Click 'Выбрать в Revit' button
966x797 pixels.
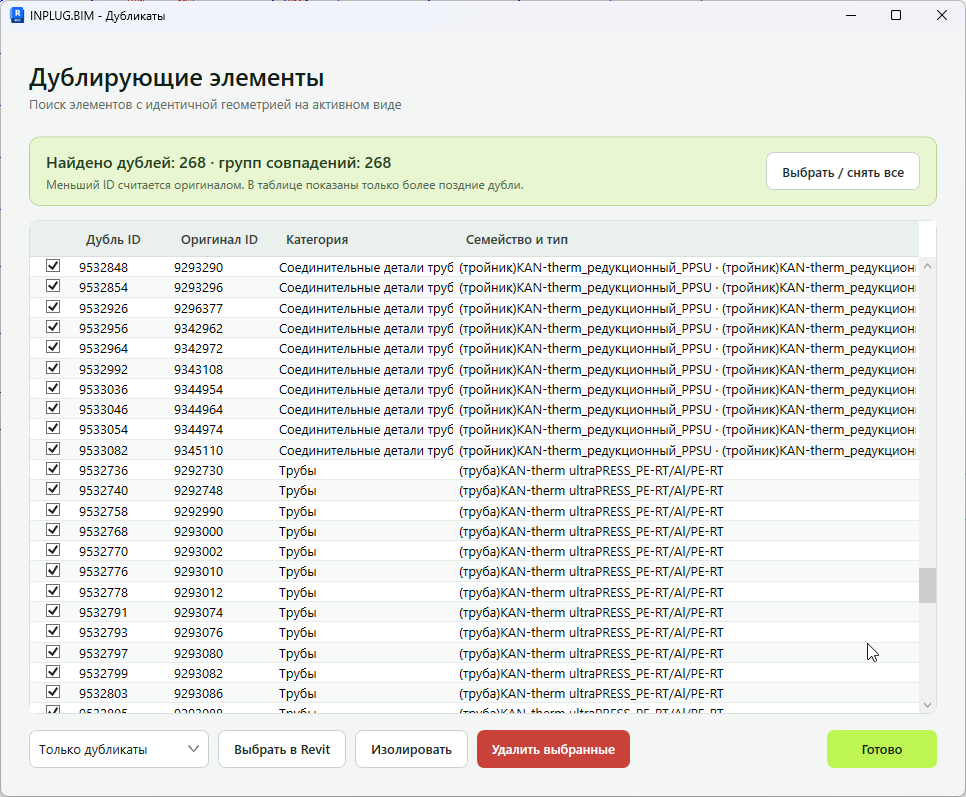(x=282, y=749)
